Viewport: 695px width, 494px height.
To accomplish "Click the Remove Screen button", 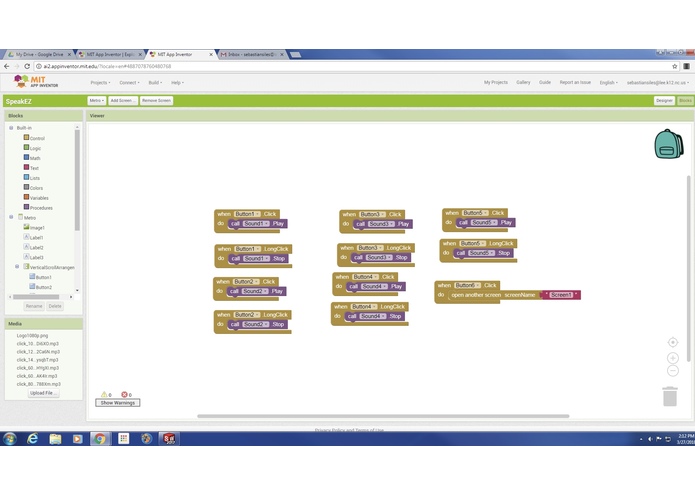I will (156, 101).
